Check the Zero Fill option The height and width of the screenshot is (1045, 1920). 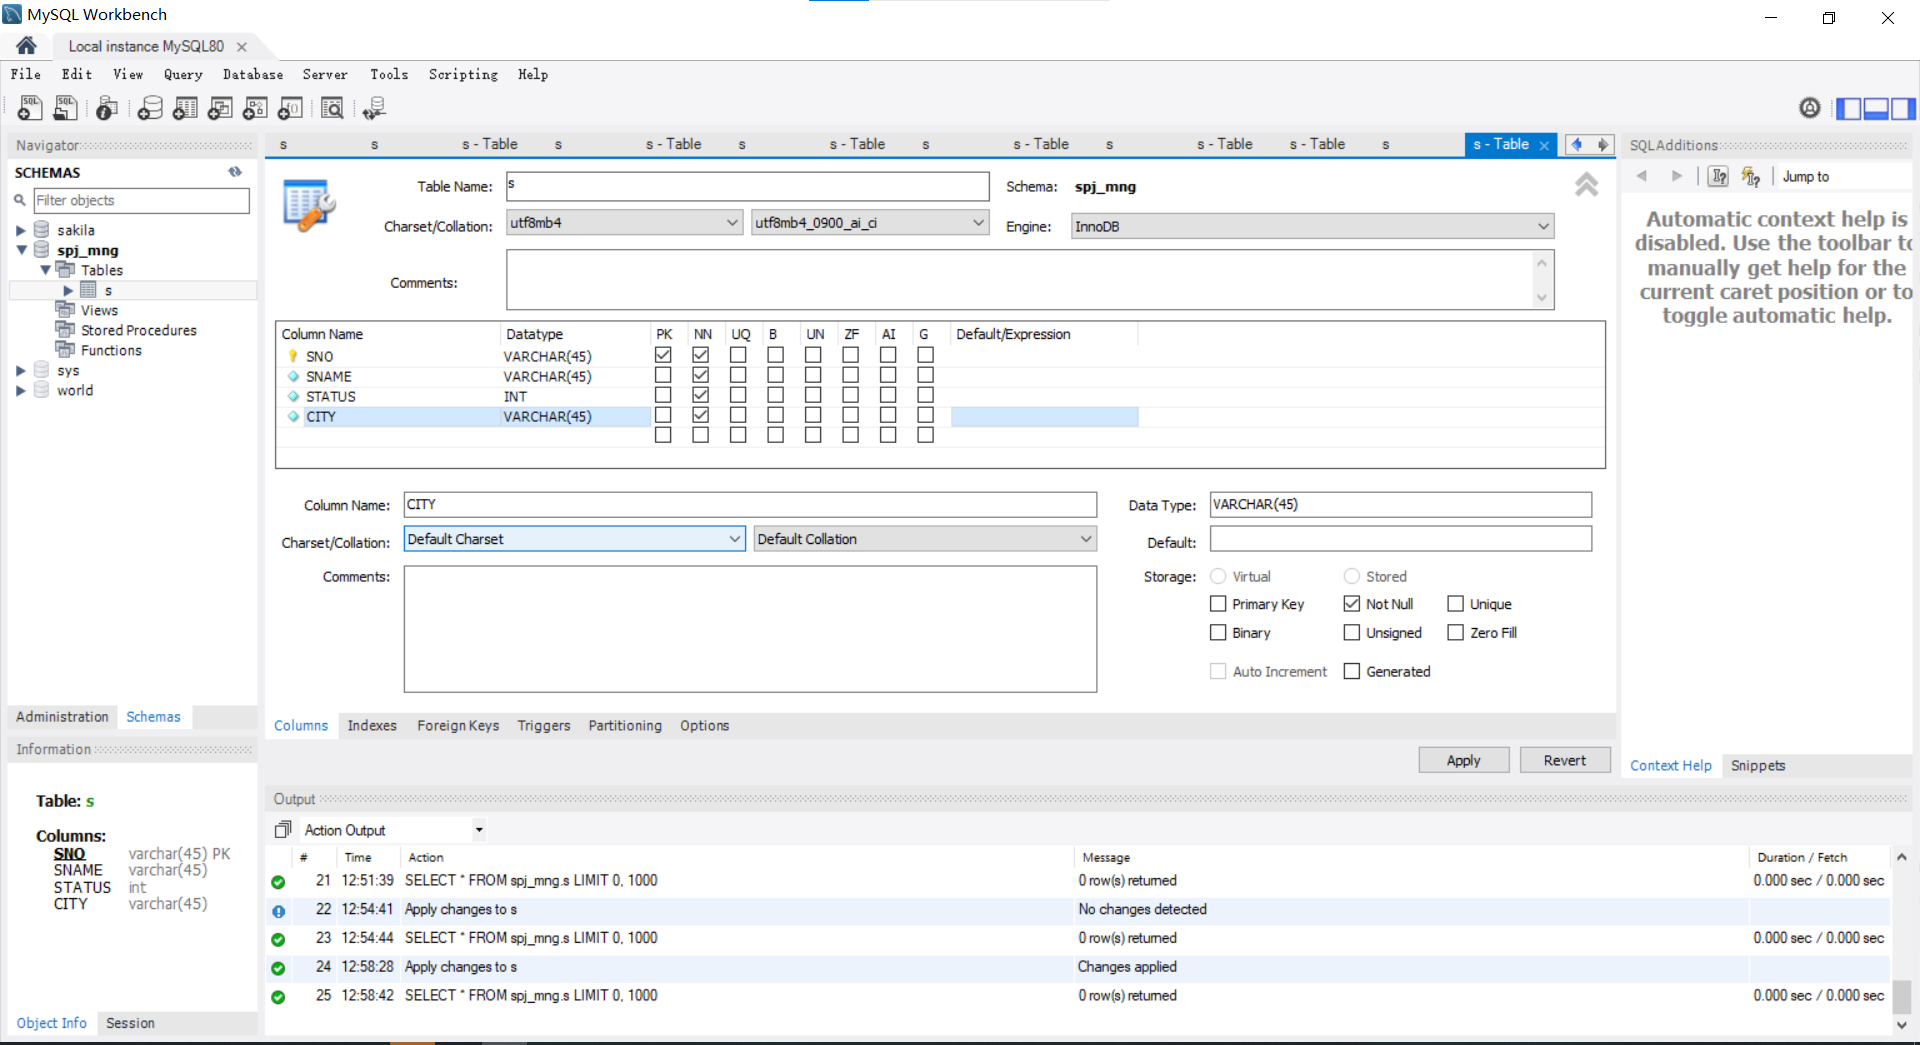click(1456, 633)
